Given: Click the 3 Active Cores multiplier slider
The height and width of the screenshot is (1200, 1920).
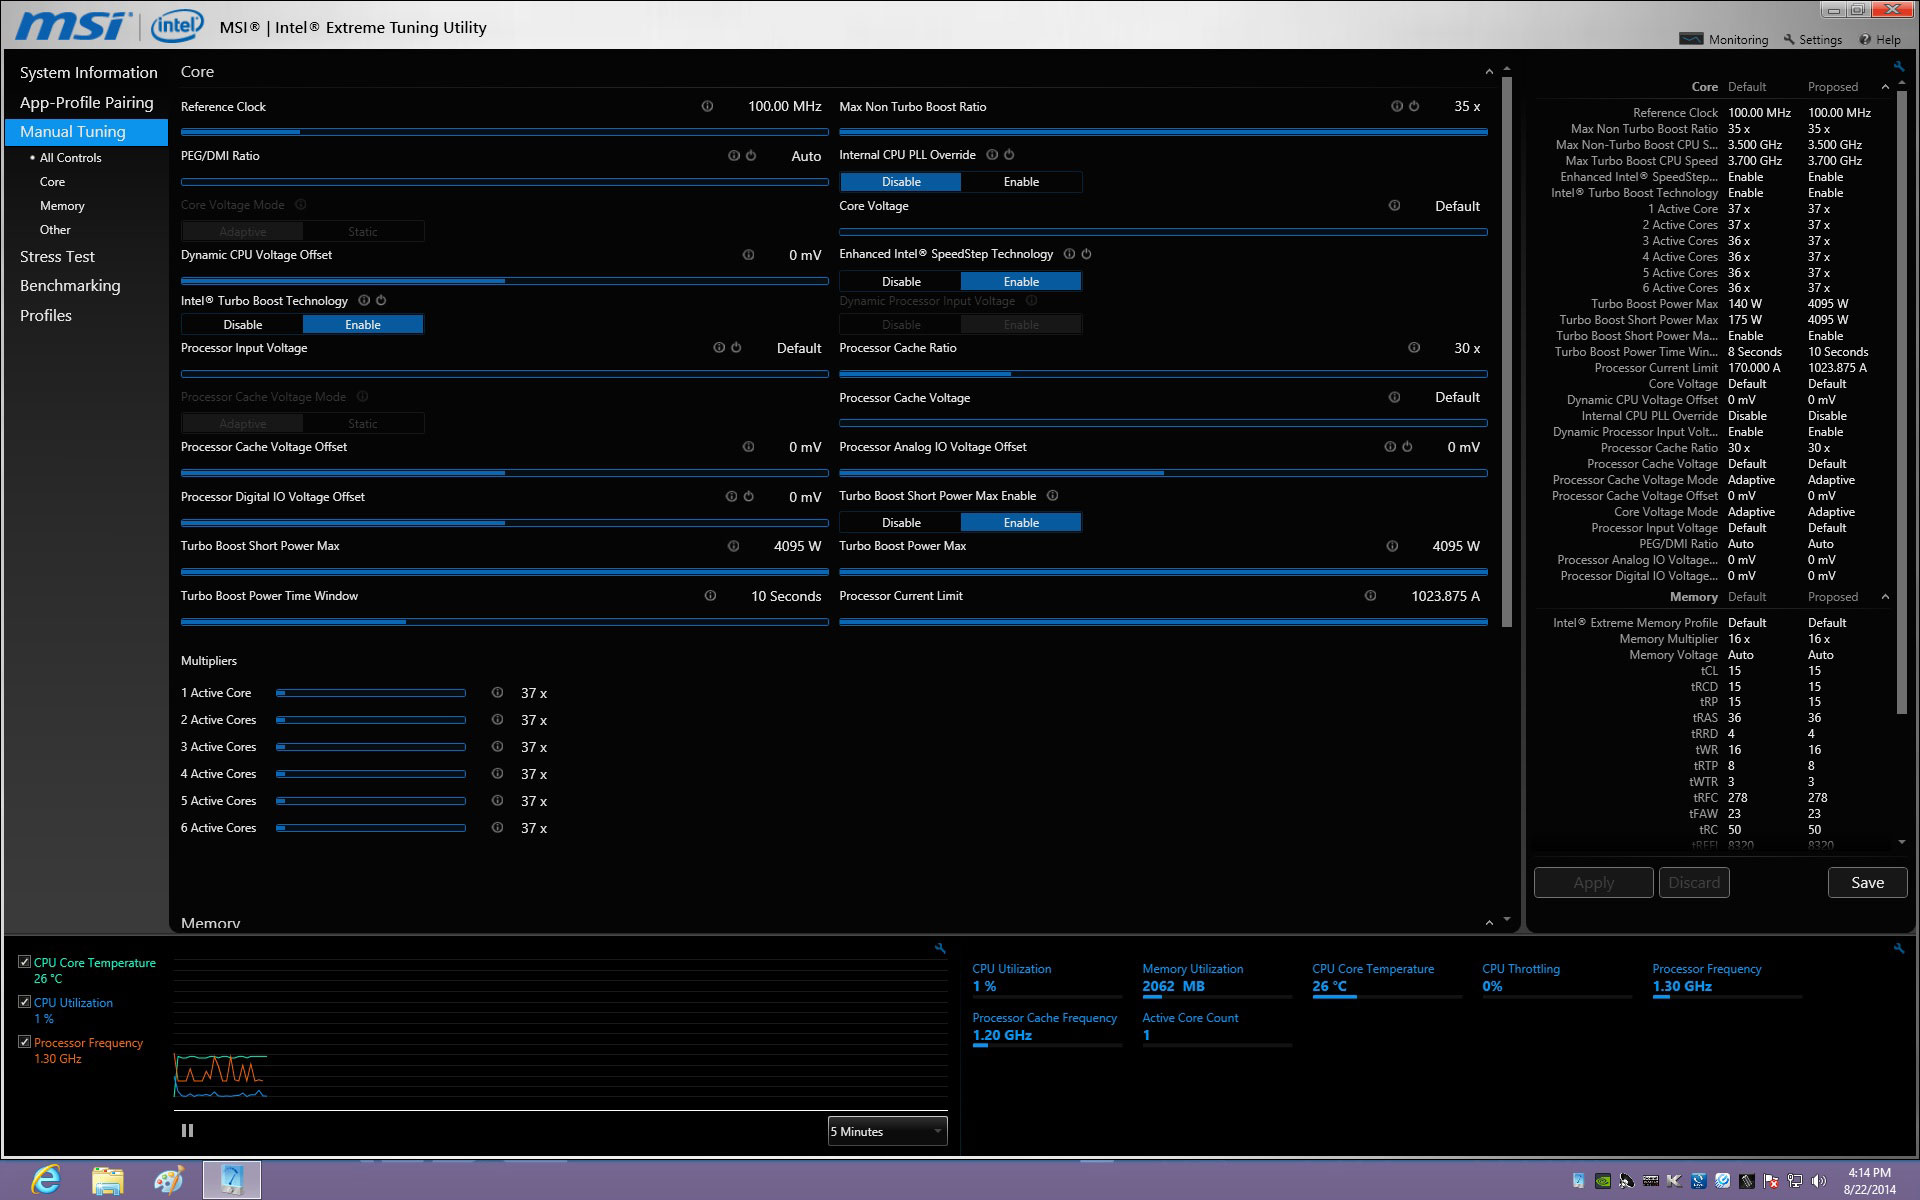Looking at the screenshot, I should [x=371, y=746].
